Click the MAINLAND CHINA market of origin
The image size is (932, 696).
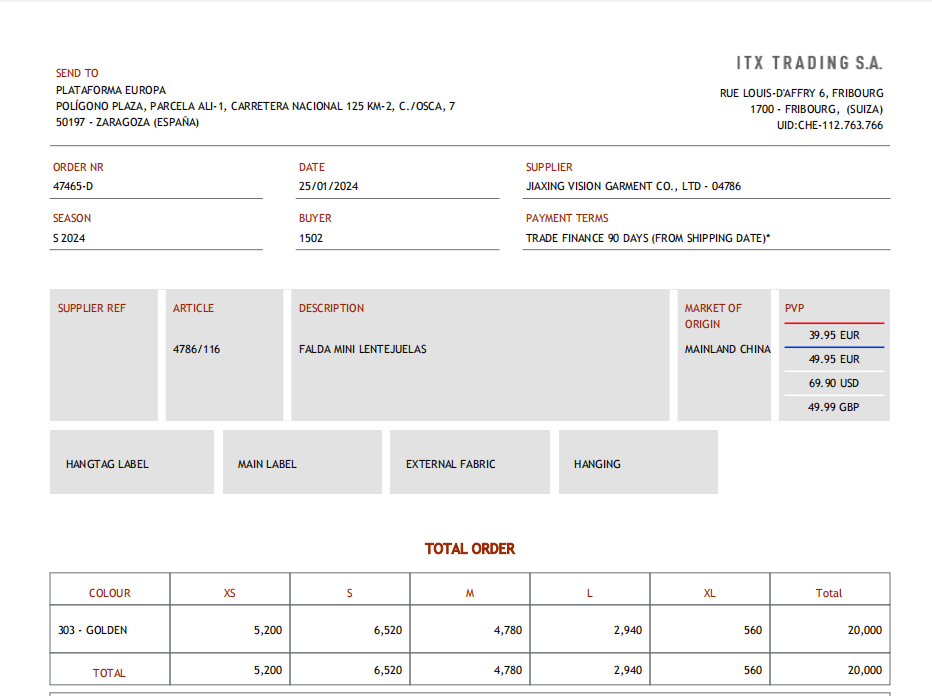coord(727,349)
